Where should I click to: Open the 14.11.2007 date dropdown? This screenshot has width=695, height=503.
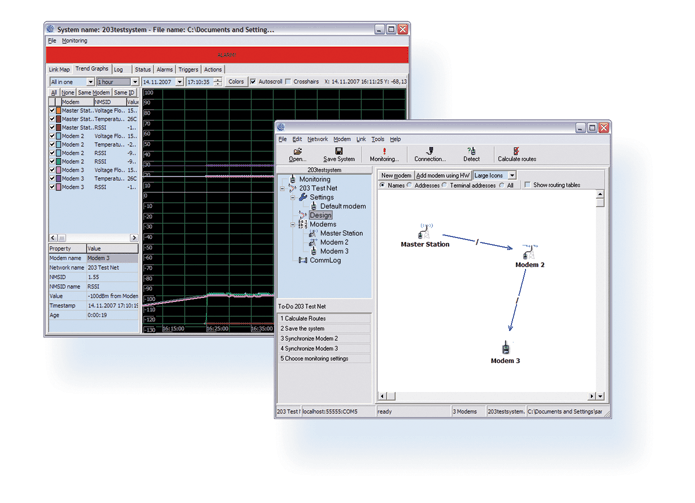pyautogui.click(x=180, y=82)
